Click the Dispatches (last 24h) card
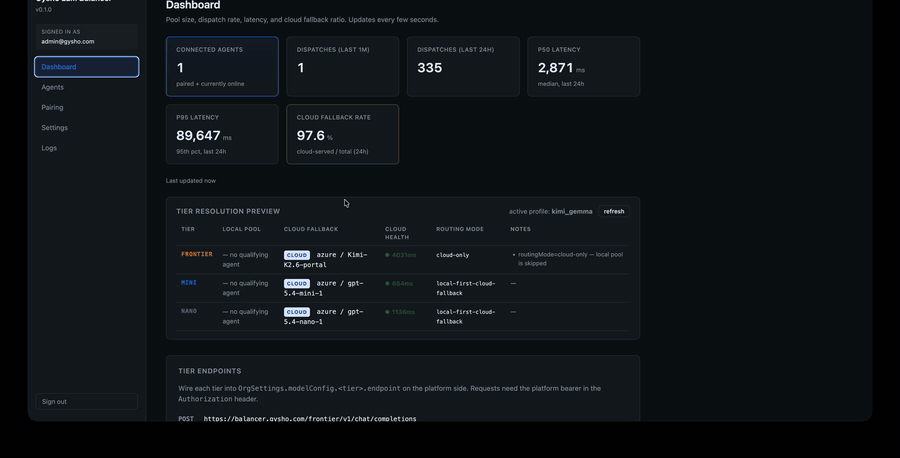 pos(463,67)
